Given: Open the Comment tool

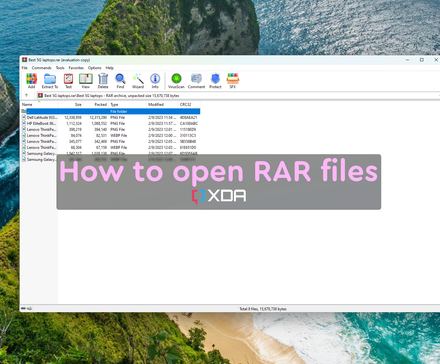Looking at the screenshot, I should [196, 81].
